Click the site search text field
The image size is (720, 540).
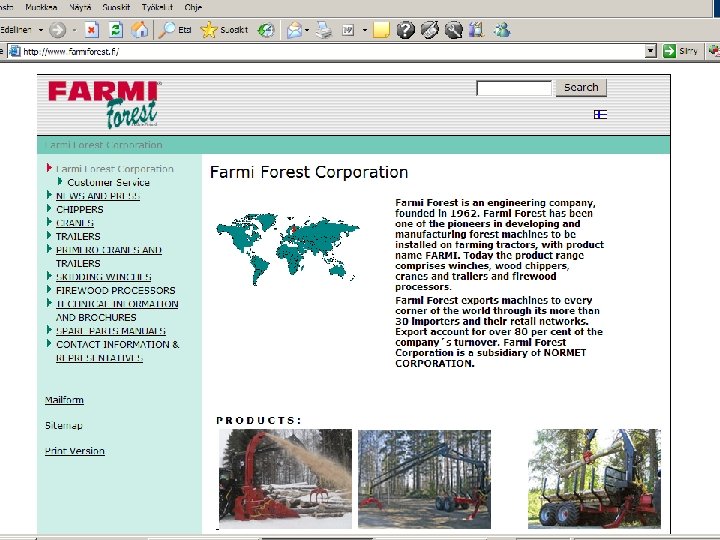(x=514, y=88)
